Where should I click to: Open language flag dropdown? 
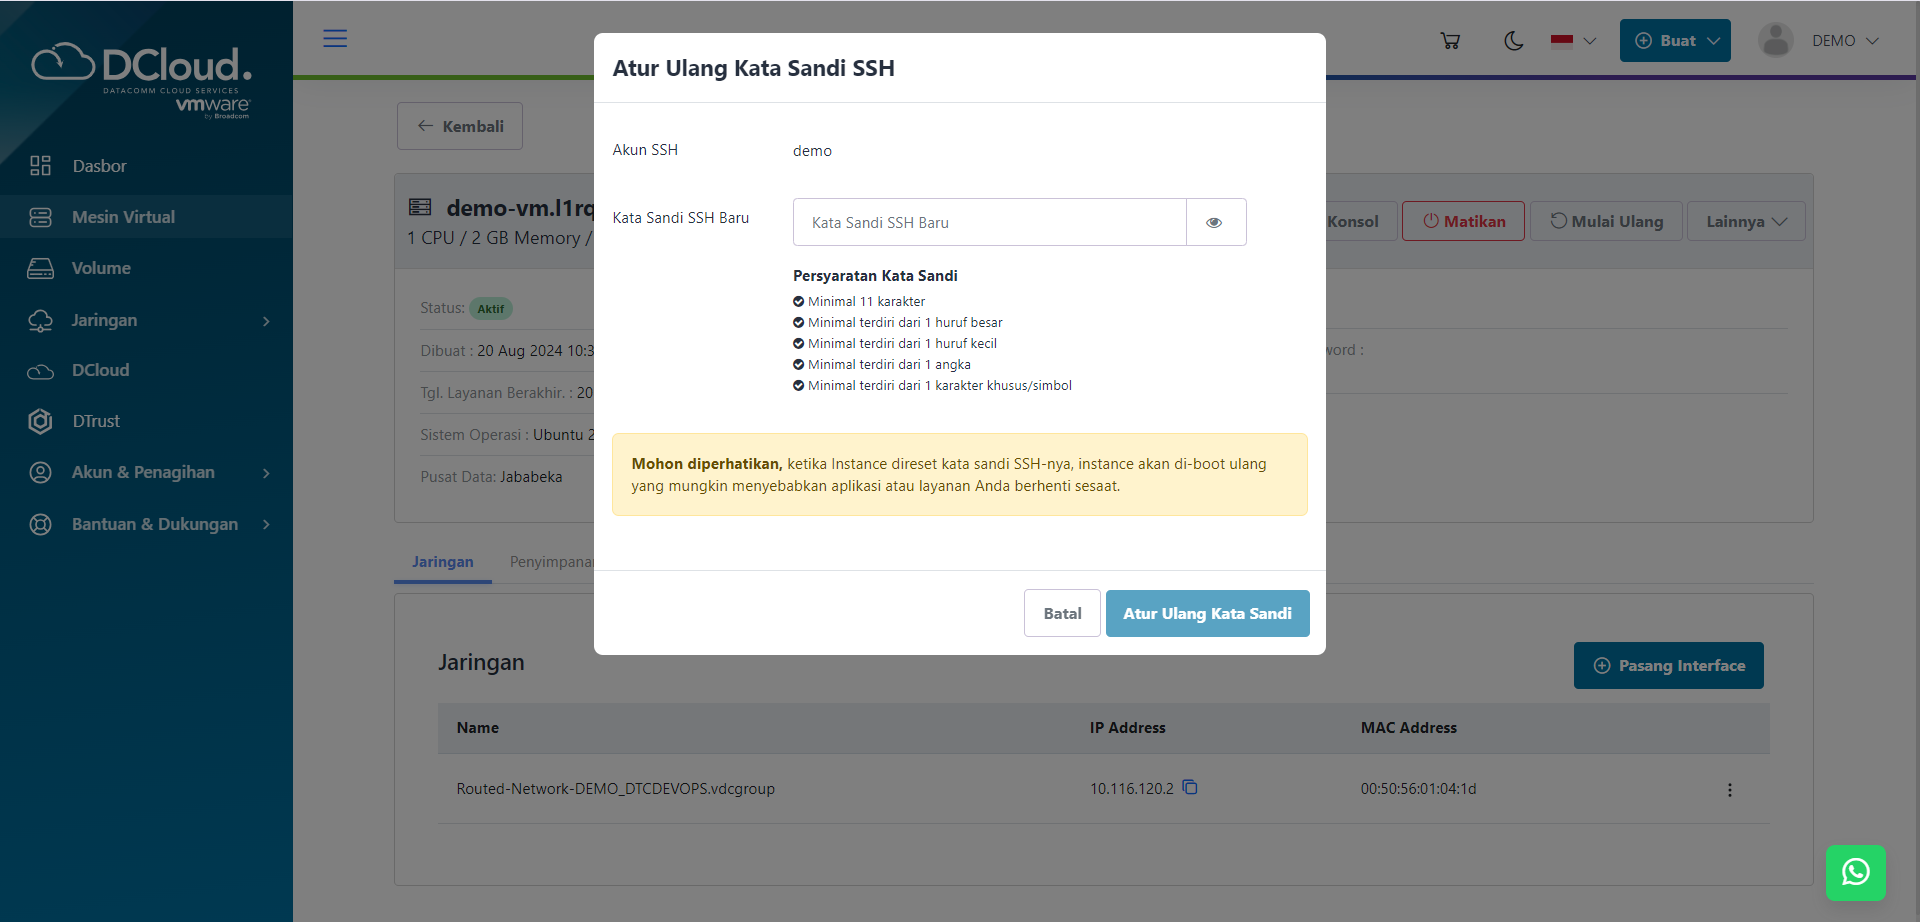coord(1573,41)
